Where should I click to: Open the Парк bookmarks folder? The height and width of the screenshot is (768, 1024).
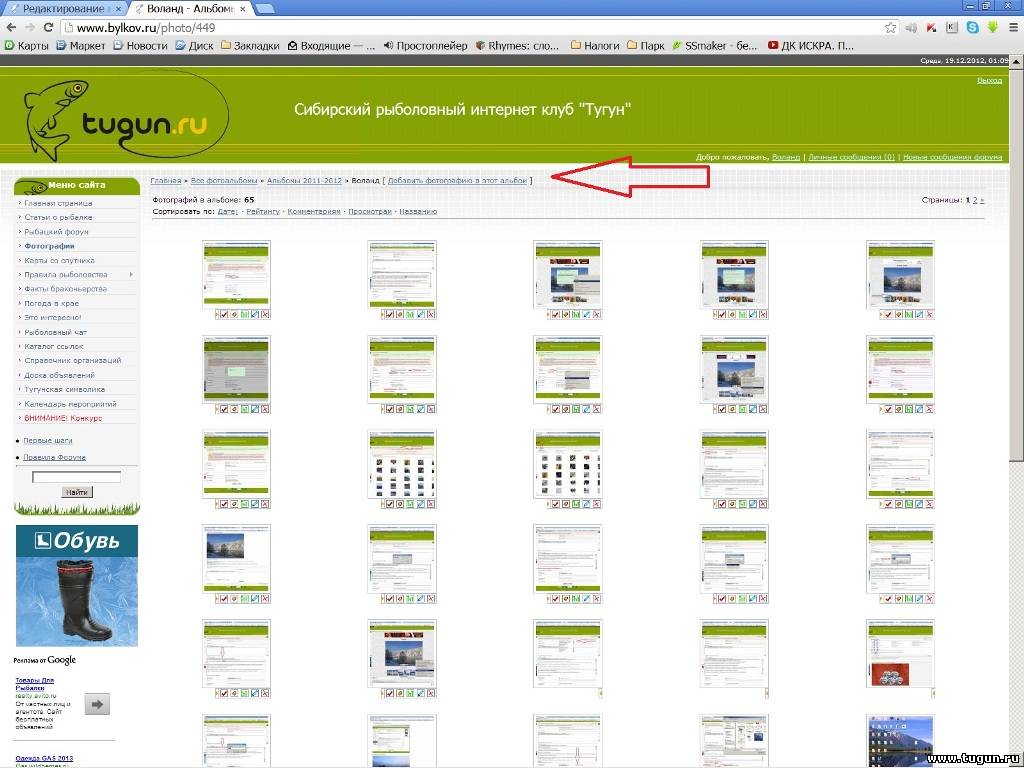(645, 46)
